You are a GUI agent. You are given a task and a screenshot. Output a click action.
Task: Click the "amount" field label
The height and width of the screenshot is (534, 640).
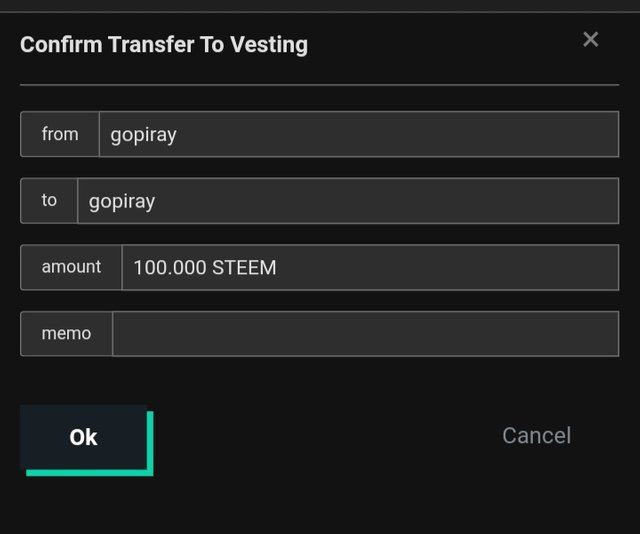[x=71, y=267]
